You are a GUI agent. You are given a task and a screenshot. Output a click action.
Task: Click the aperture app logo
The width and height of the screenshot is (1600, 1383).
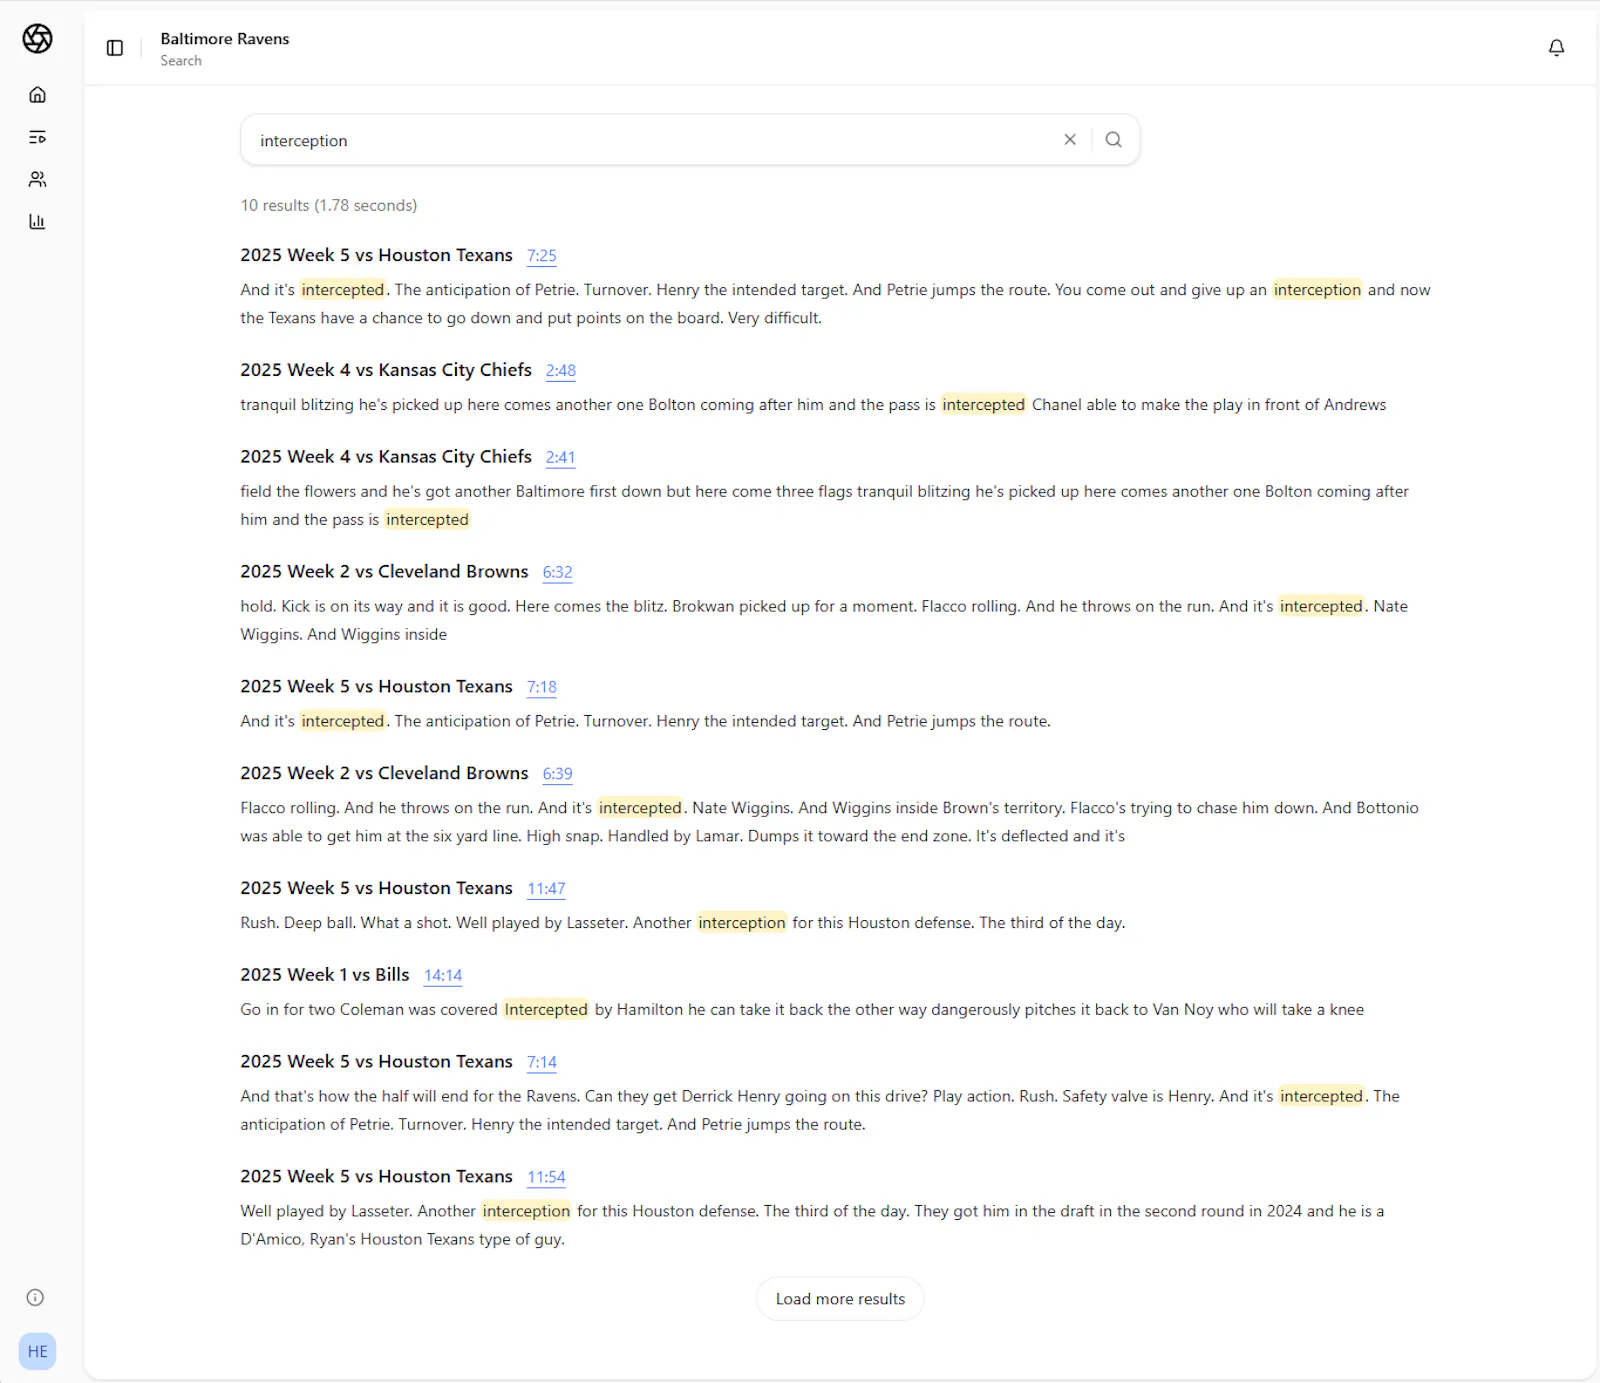coord(37,39)
